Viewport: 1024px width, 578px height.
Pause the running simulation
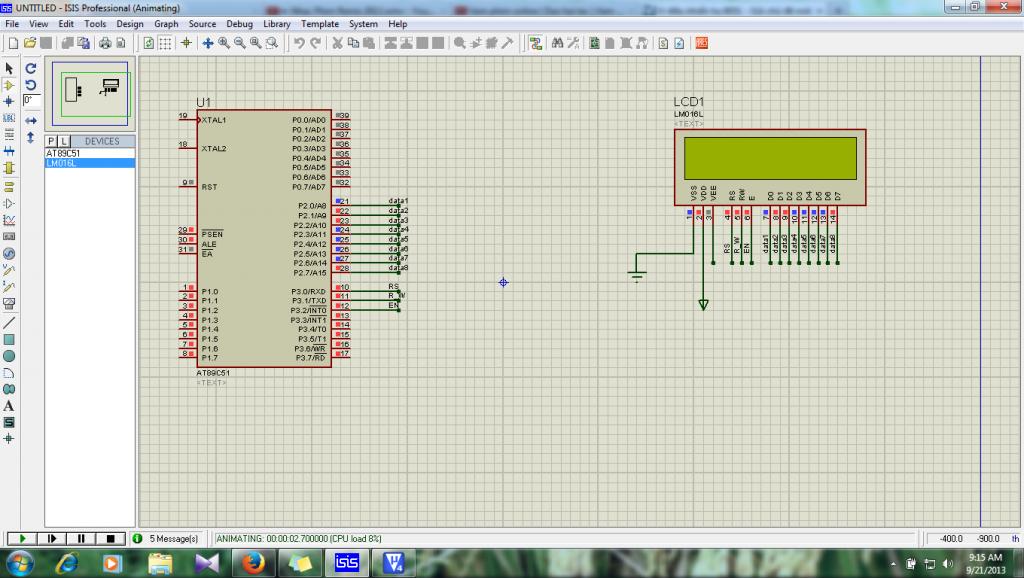pyautogui.click(x=82, y=538)
